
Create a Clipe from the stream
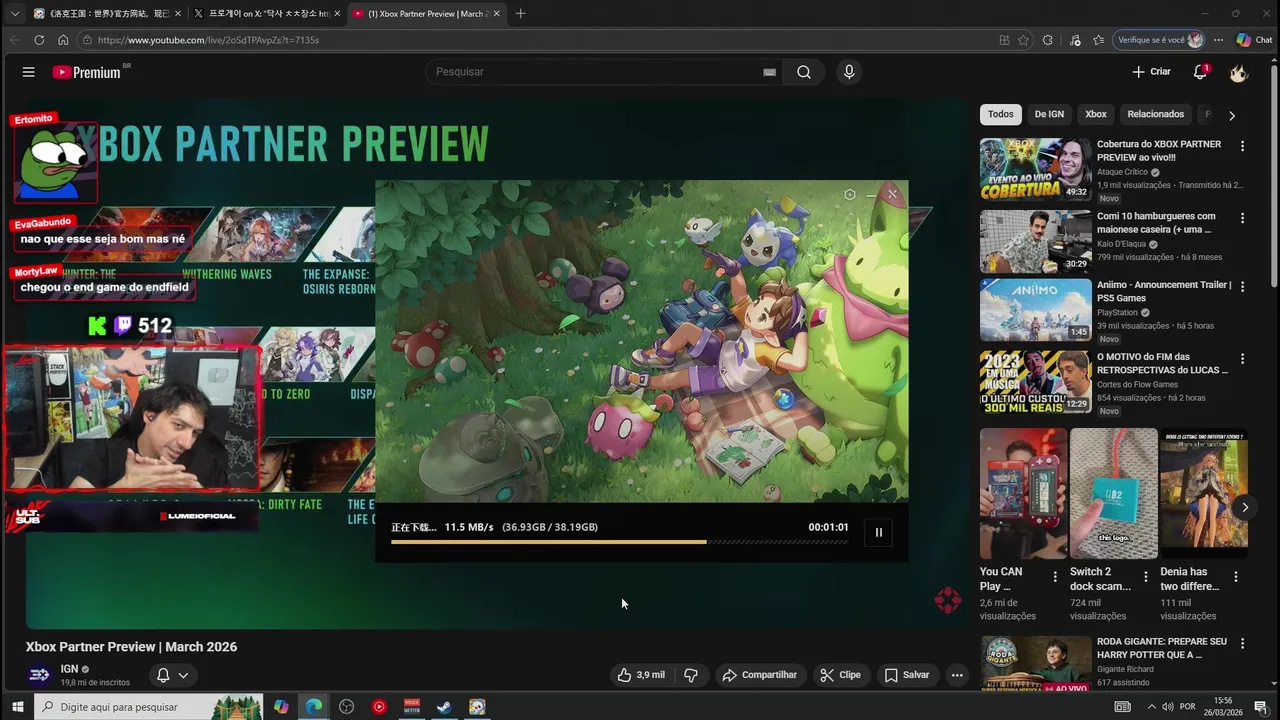coord(840,675)
